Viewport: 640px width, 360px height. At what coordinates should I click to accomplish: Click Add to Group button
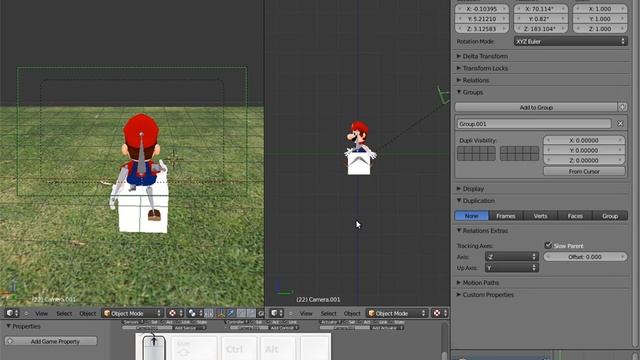point(536,107)
